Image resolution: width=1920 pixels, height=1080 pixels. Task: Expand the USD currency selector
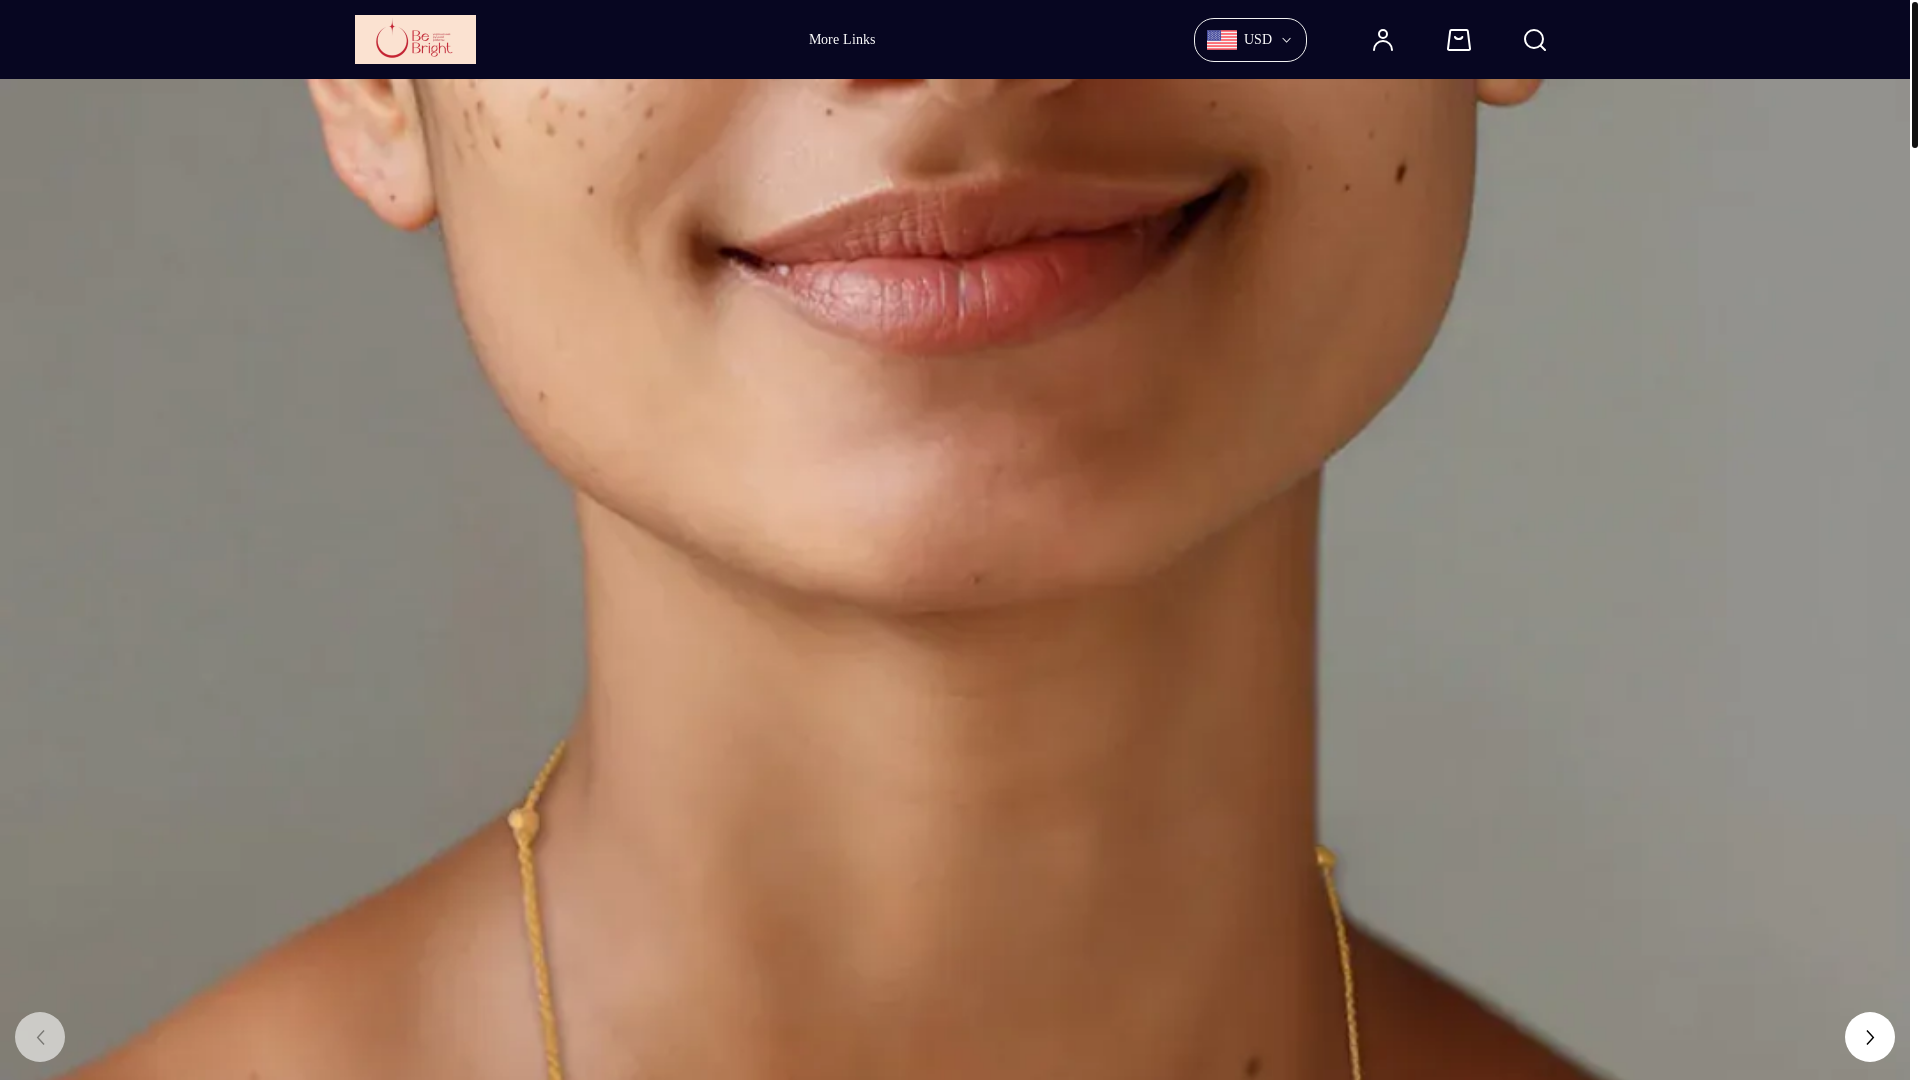[1250, 40]
